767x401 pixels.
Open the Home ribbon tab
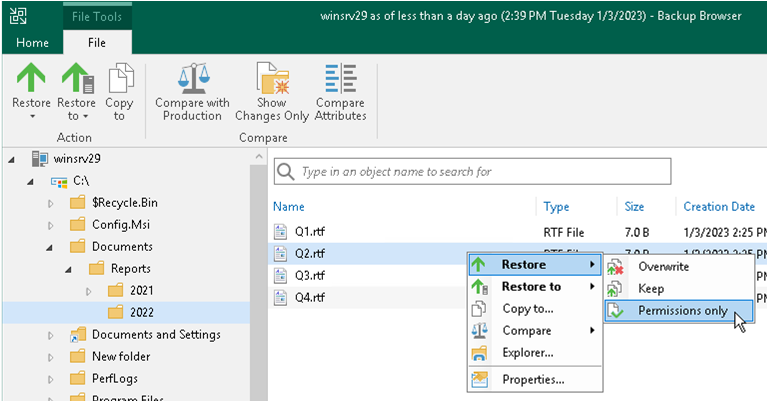point(32,43)
